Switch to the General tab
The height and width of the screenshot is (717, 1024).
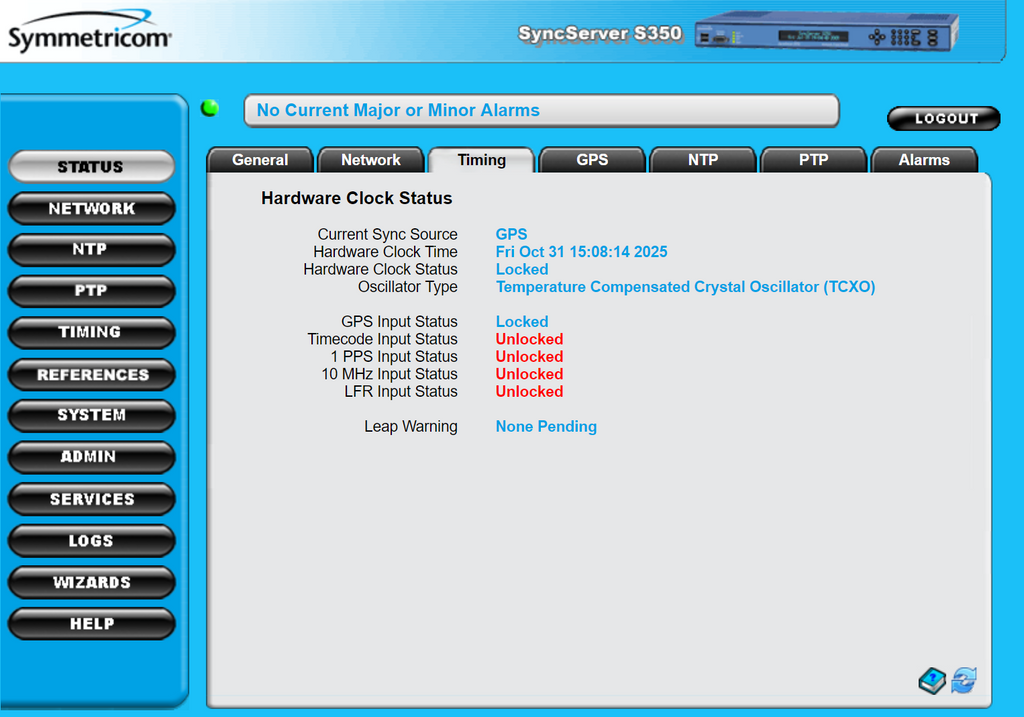pos(260,160)
